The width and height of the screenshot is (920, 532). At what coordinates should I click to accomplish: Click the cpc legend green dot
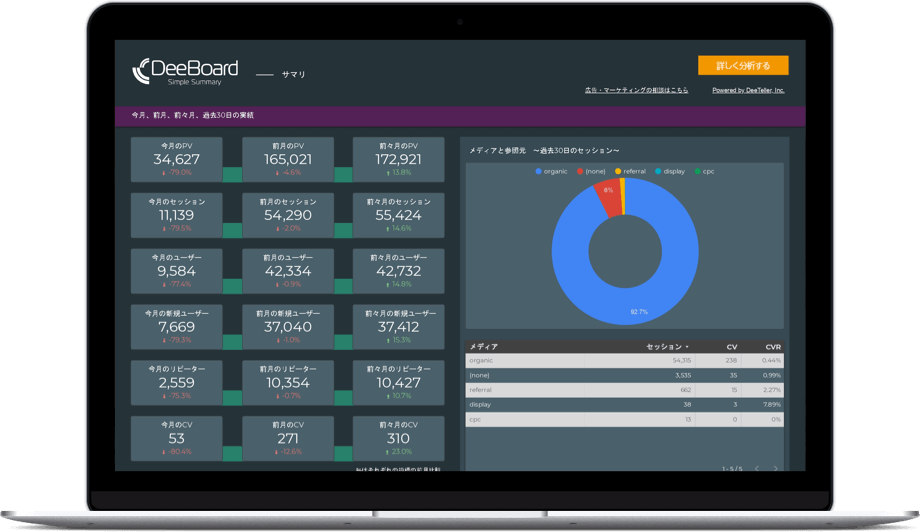[x=698, y=171]
